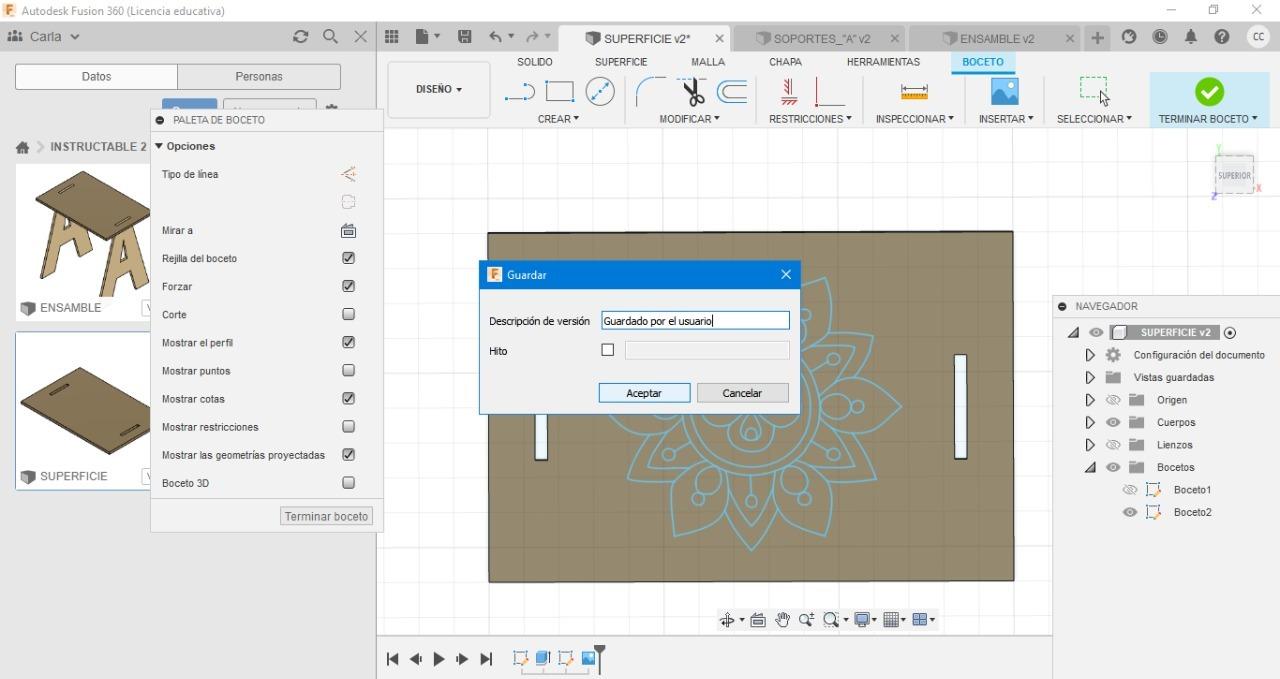Switch to the SUPERFICIE ribbon tab
The width and height of the screenshot is (1280, 679).
tap(621, 62)
